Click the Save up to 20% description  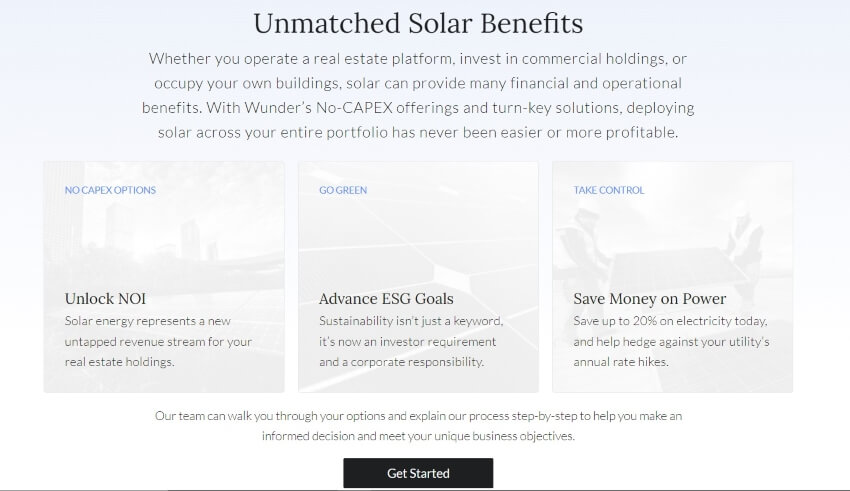tap(671, 341)
